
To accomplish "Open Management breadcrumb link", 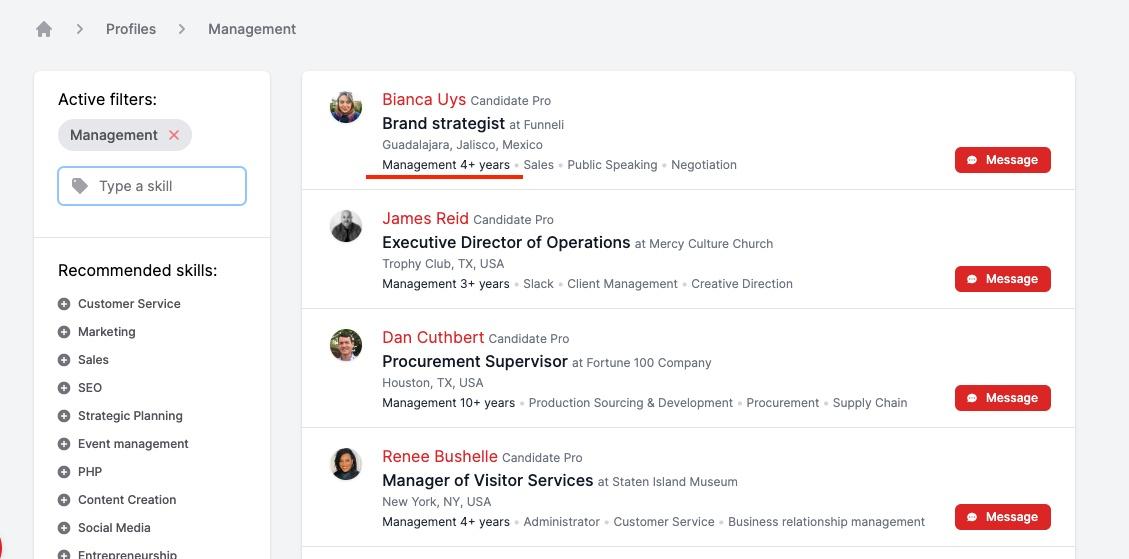I will click(252, 29).
